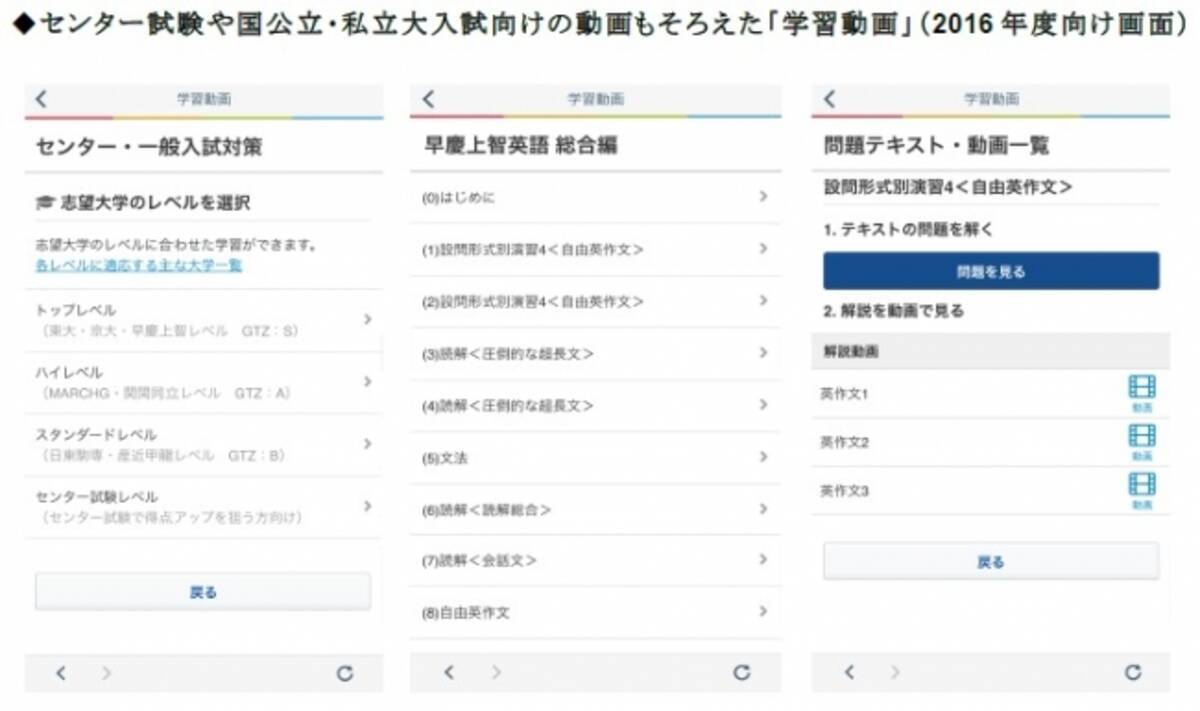
Task: Select (4)読解＜圧倒的な超長文＞ item
Action: [596, 405]
